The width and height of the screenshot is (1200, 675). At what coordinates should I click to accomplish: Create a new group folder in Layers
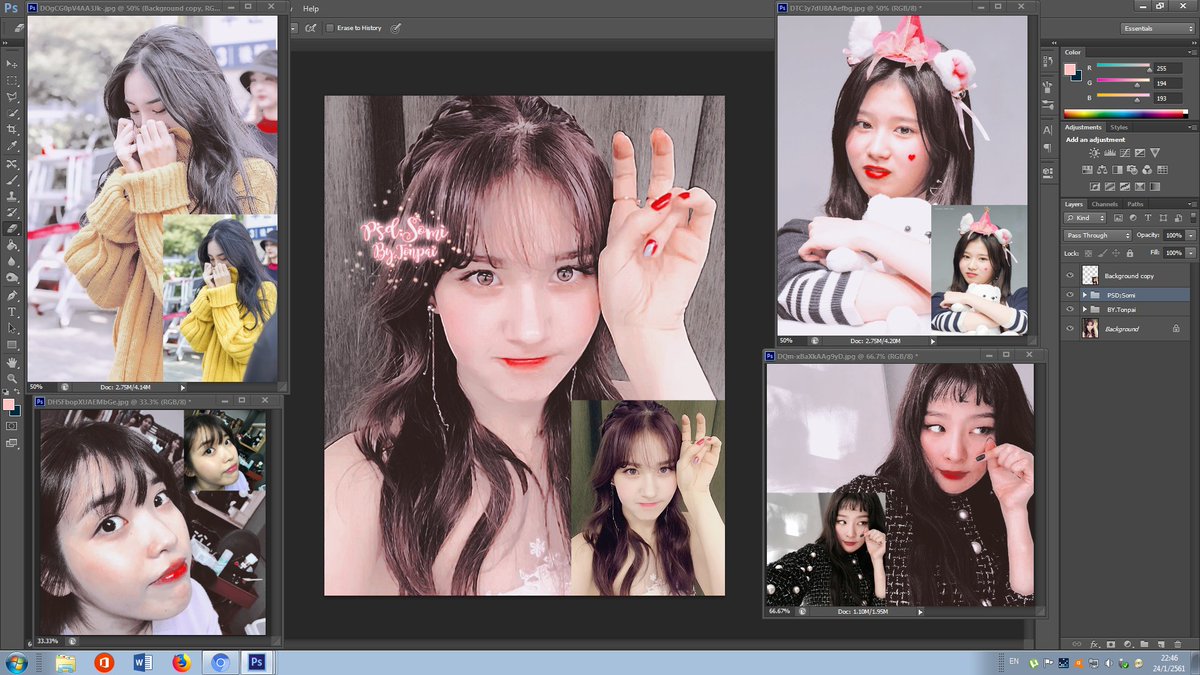click(x=1142, y=643)
